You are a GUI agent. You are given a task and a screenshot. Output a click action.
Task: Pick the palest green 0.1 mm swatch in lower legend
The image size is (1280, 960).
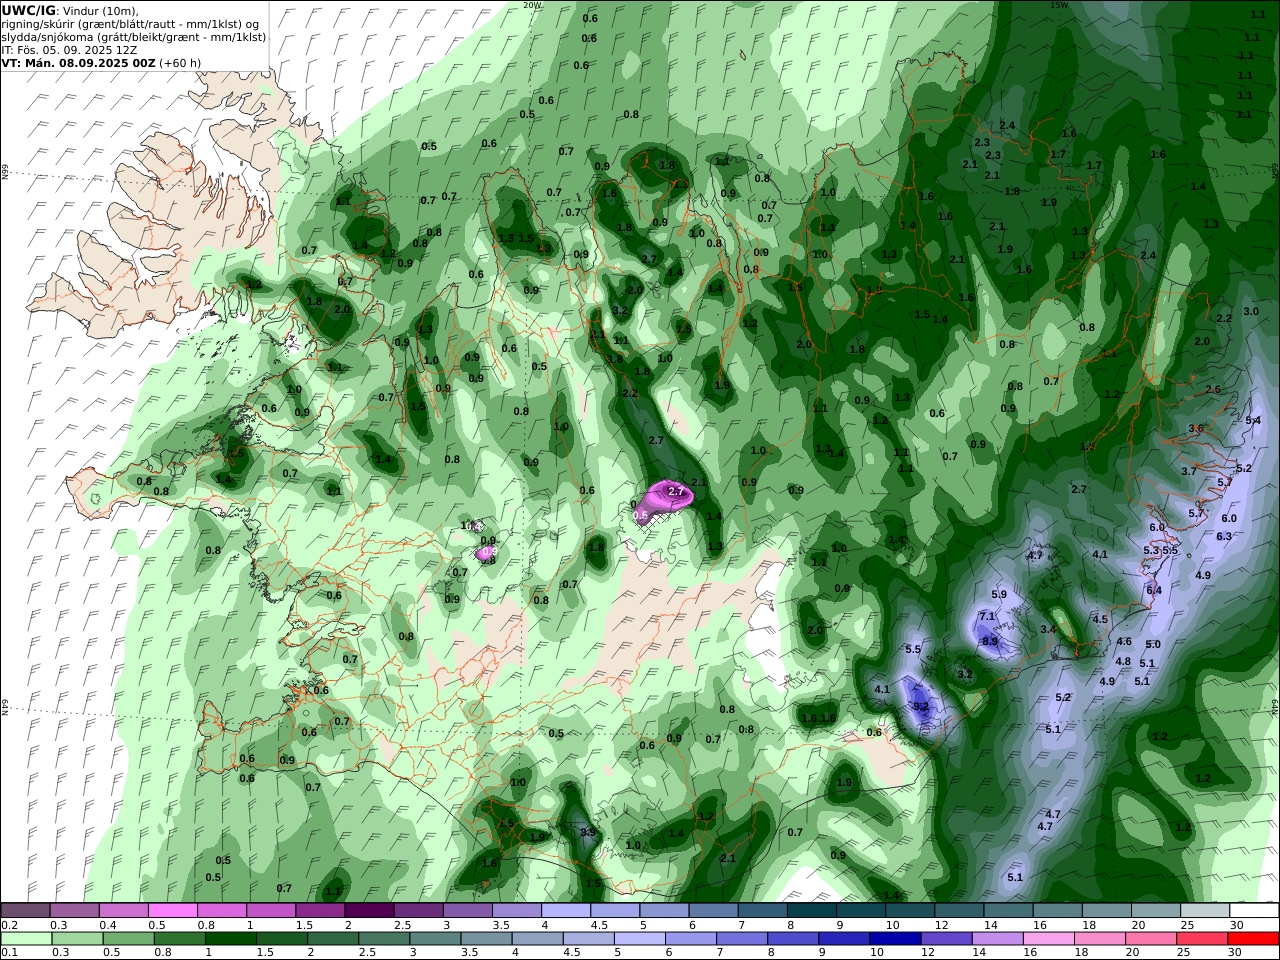(x=26, y=938)
